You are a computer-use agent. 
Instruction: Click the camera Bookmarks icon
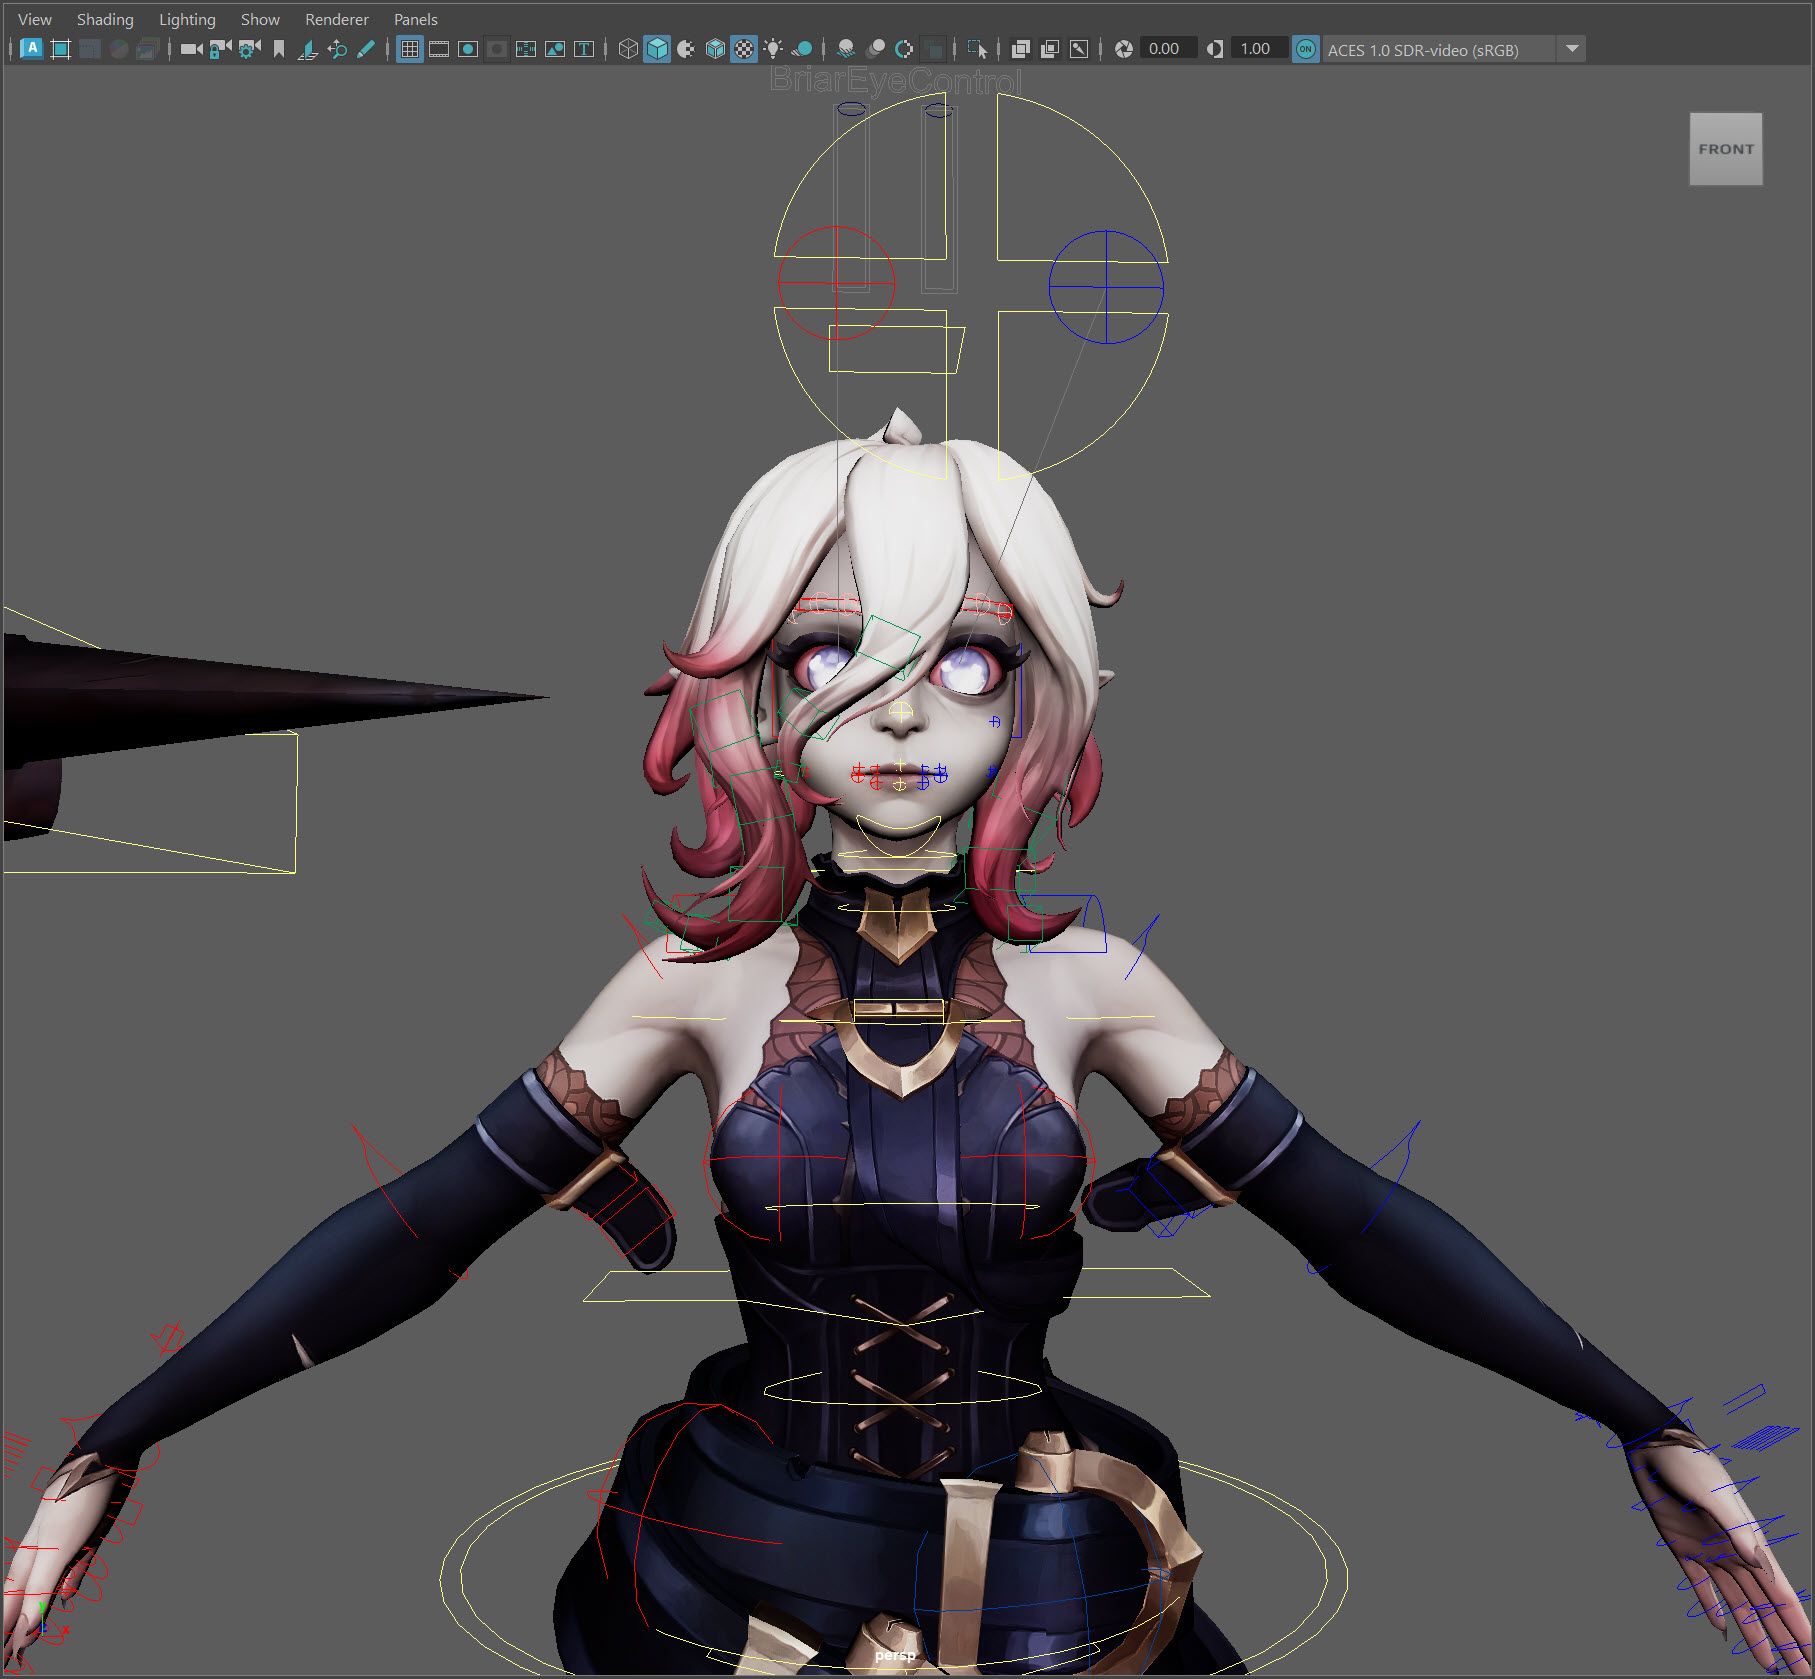click(279, 49)
